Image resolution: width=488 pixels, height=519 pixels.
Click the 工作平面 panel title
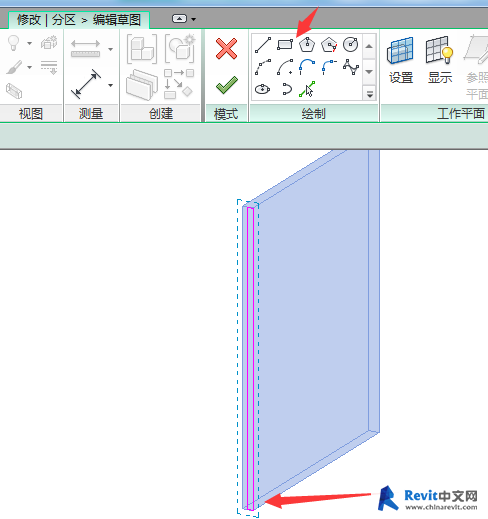point(461,114)
